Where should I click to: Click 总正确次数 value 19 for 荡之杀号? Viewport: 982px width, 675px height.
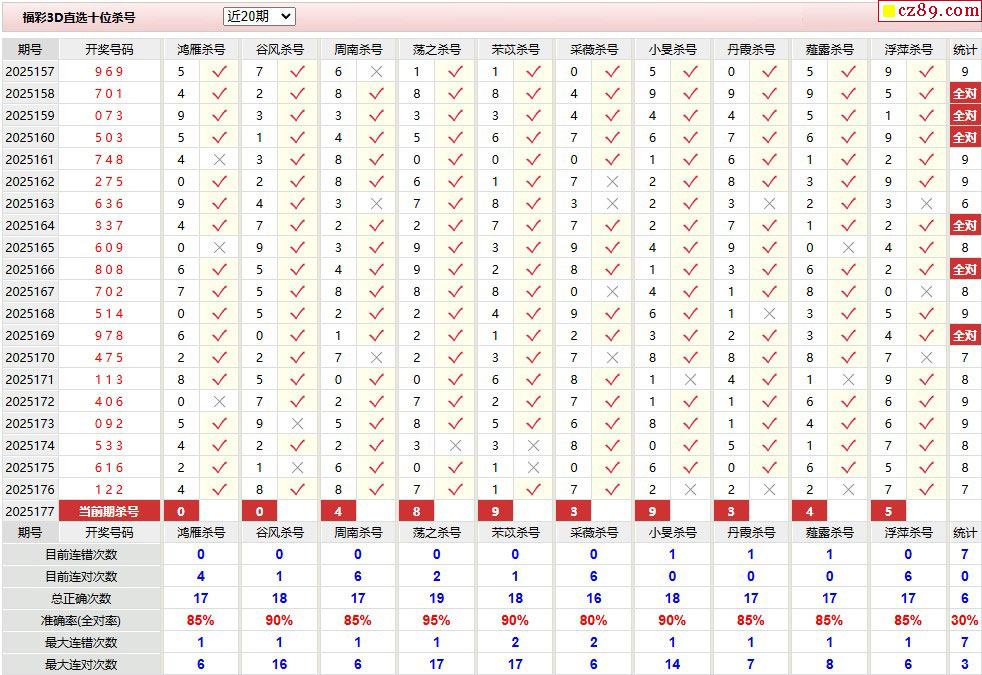[437, 599]
